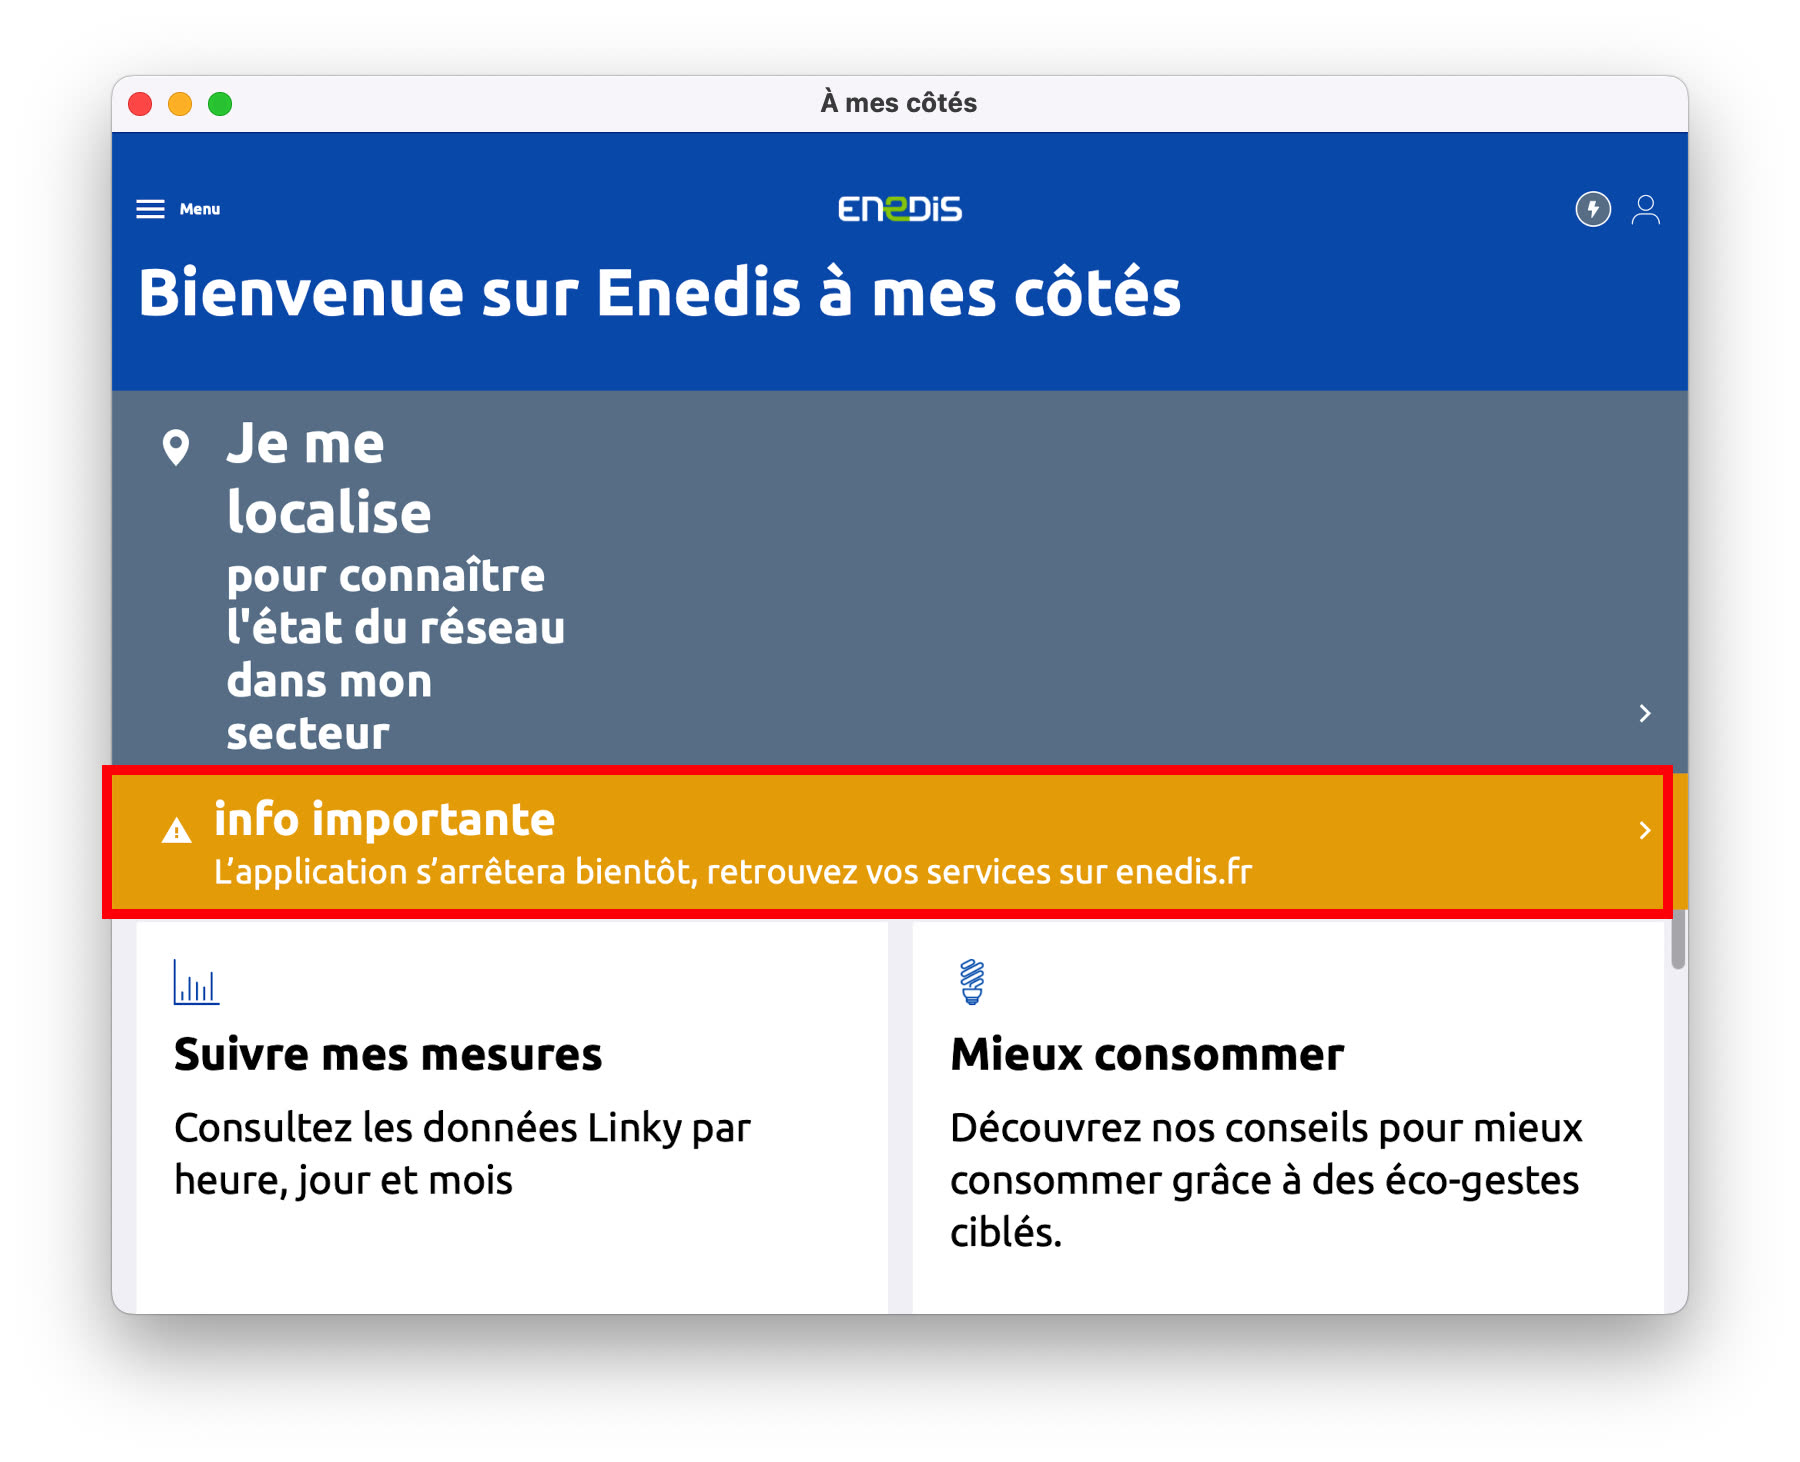Open the chevron on the info importante banner

click(x=1645, y=830)
